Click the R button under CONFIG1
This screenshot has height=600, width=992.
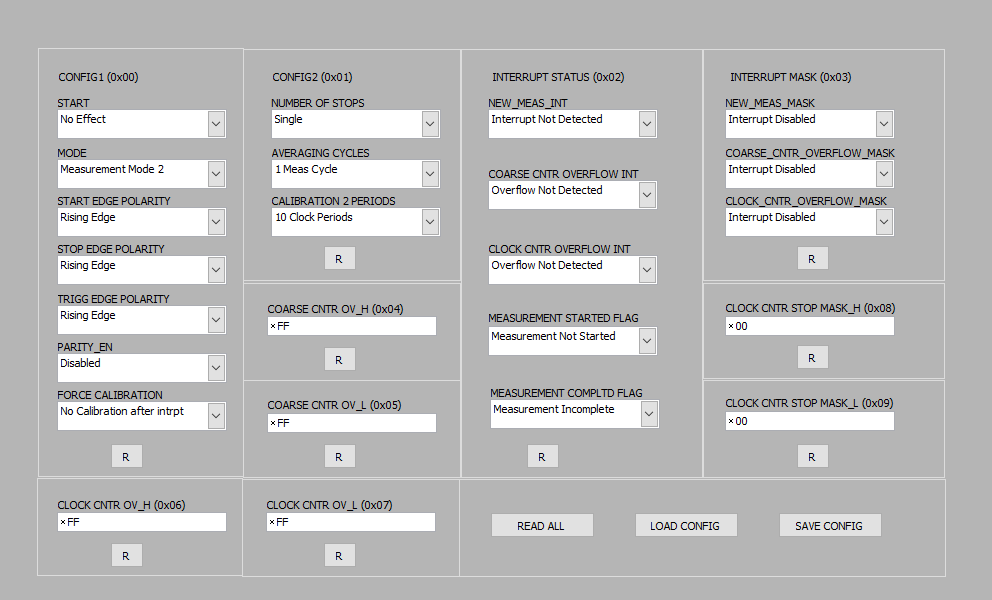126,457
